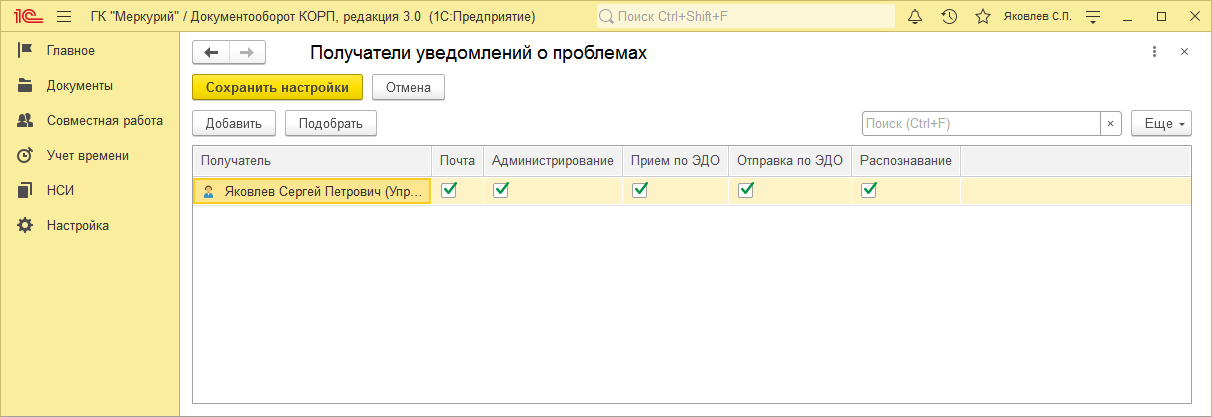Toggle the Администрирование checkbox in the row
The width and height of the screenshot is (1212, 417).
coord(501,190)
